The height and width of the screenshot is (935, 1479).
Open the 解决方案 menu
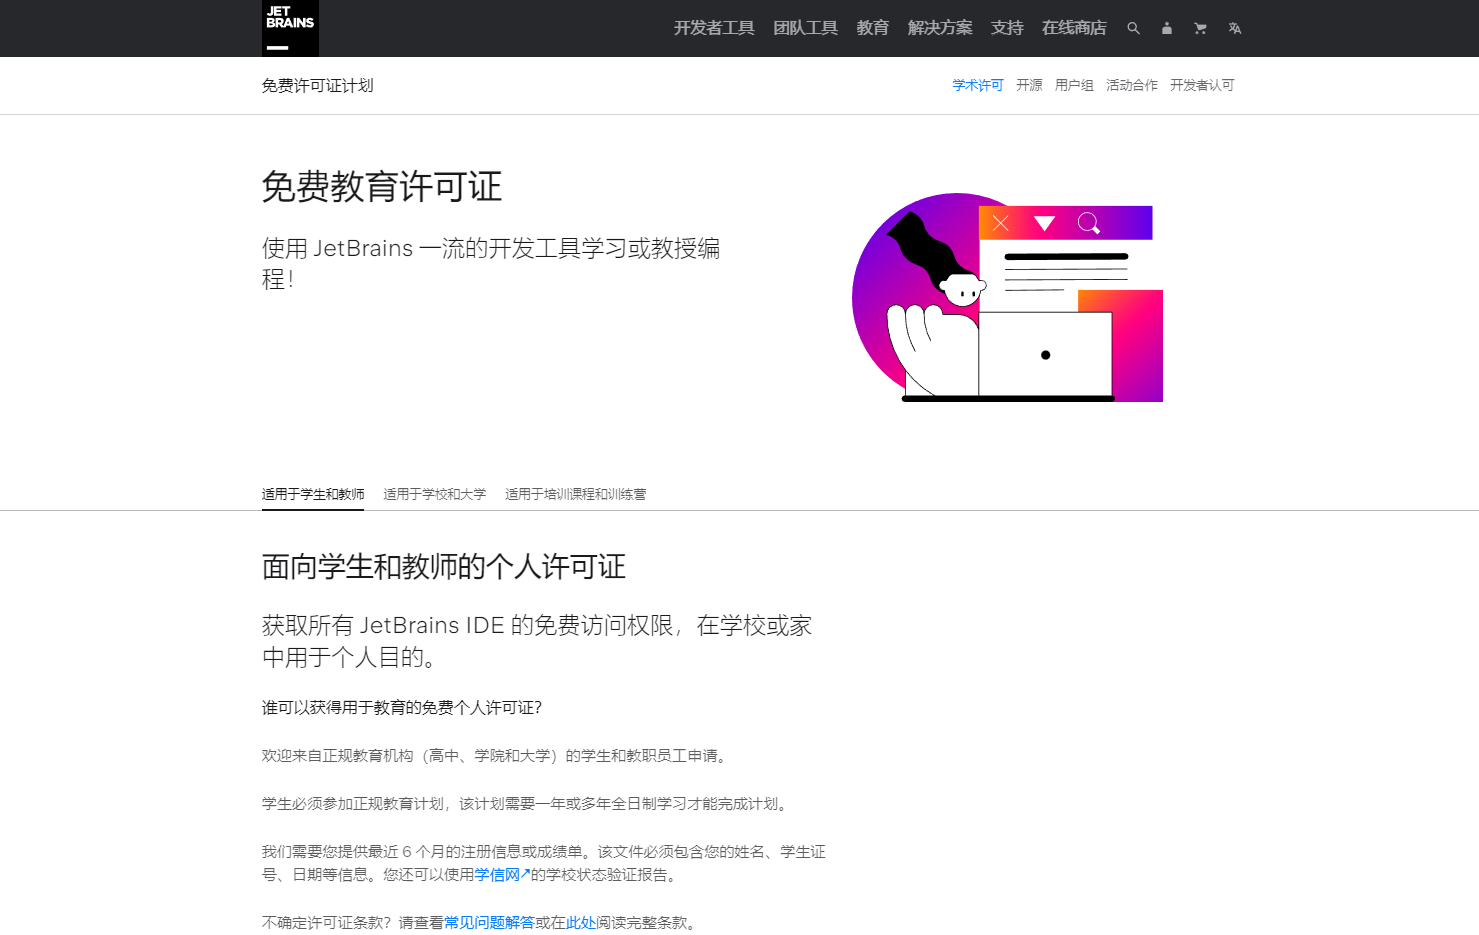point(940,28)
